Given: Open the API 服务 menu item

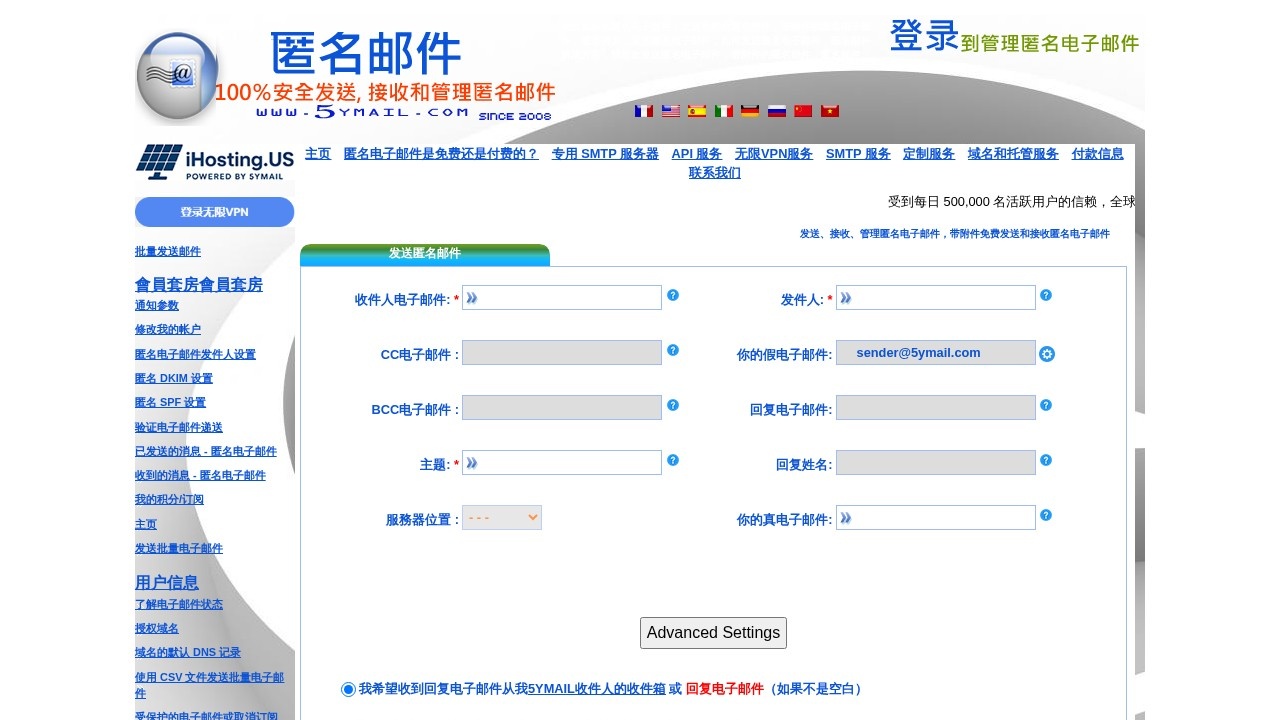Looking at the screenshot, I should tap(696, 154).
